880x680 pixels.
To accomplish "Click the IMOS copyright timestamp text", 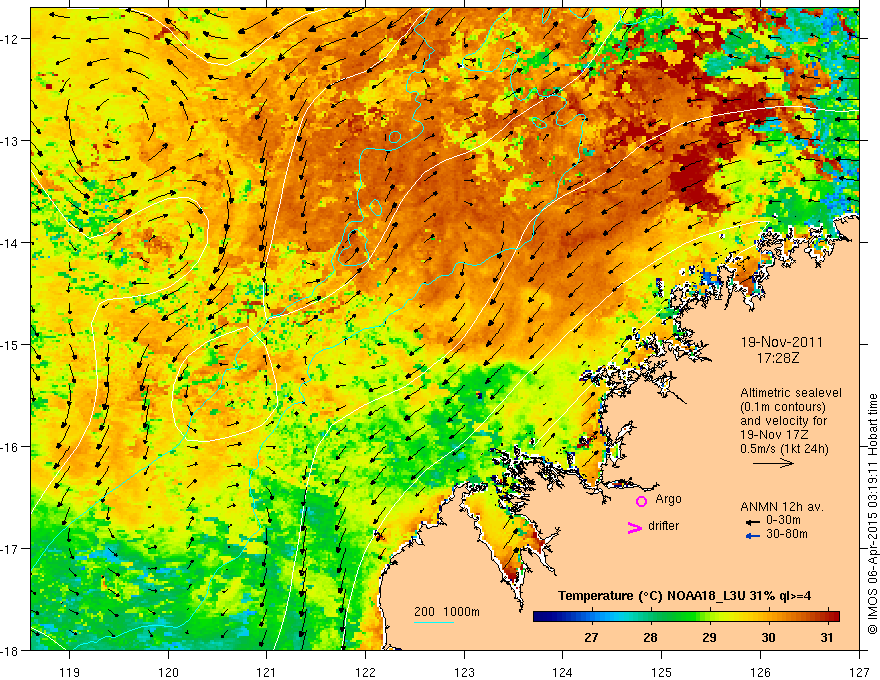I will [872, 514].
